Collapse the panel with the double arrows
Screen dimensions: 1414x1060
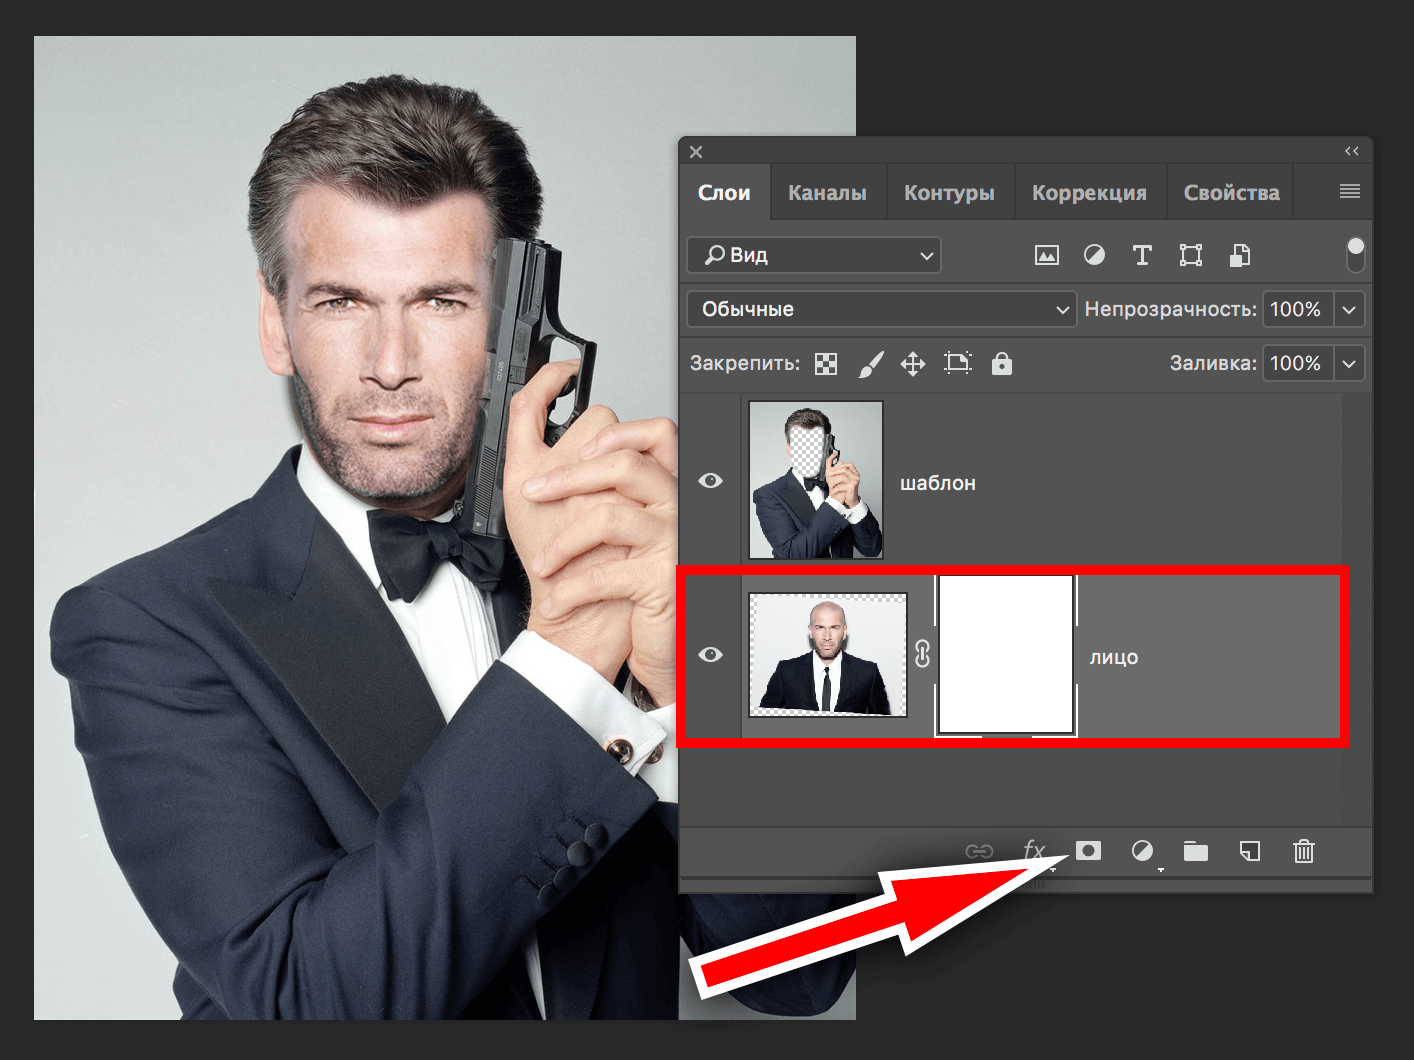point(1352,150)
